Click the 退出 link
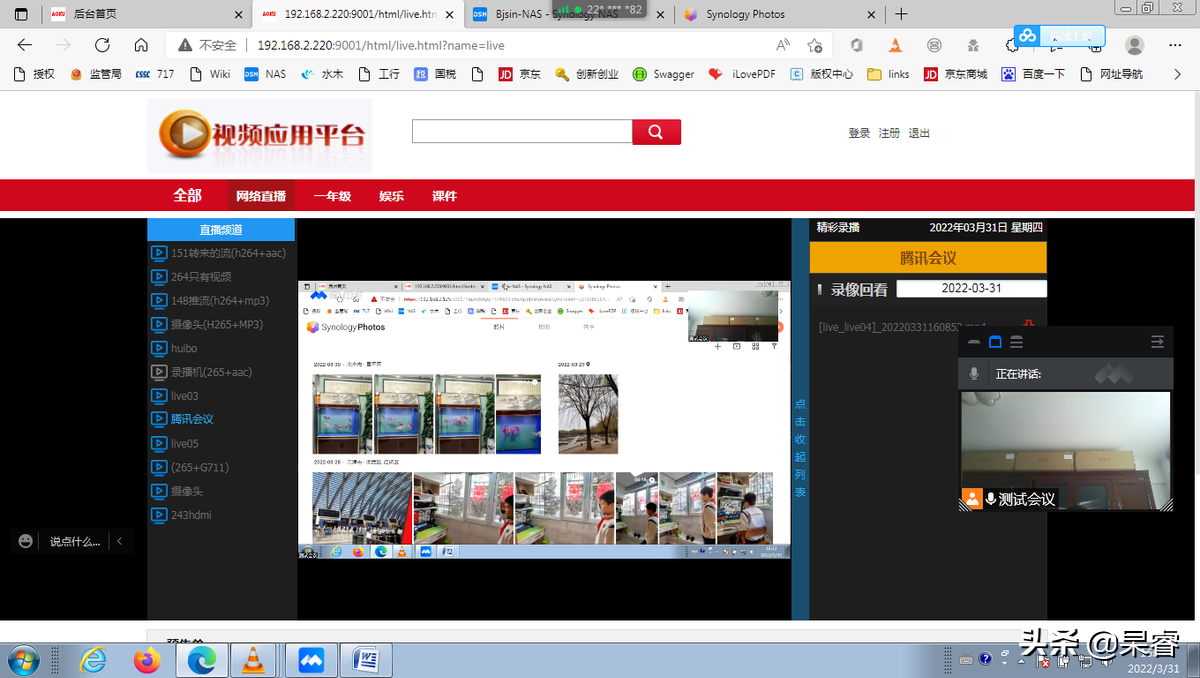This screenshot has height=678, width=1200. tap(919, 133)
